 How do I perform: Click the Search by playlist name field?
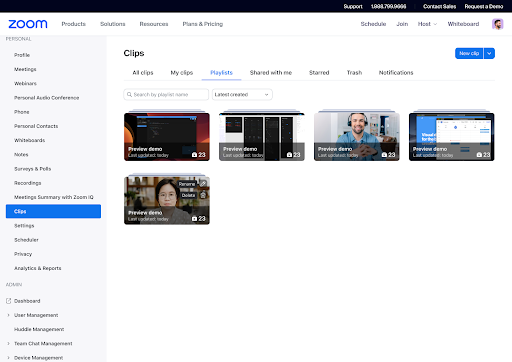tap(166, 95)
